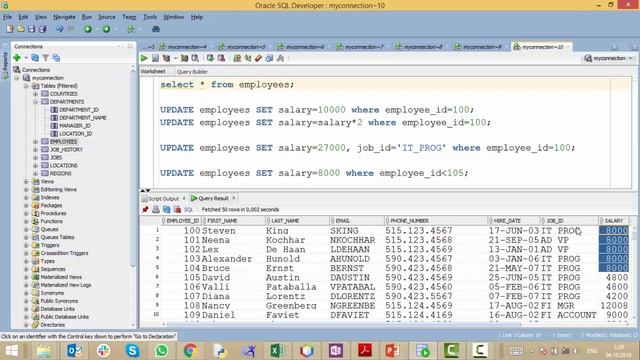Open the Team menu

tap(129, 17)
